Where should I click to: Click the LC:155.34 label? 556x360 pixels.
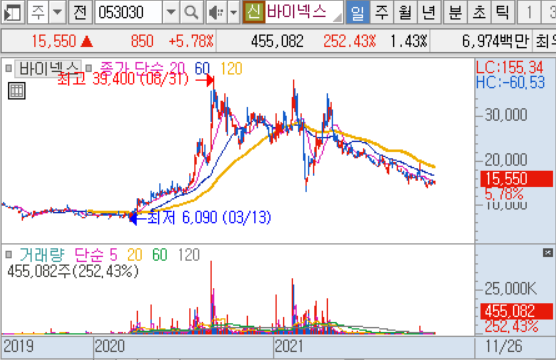[x=510, y=67]
